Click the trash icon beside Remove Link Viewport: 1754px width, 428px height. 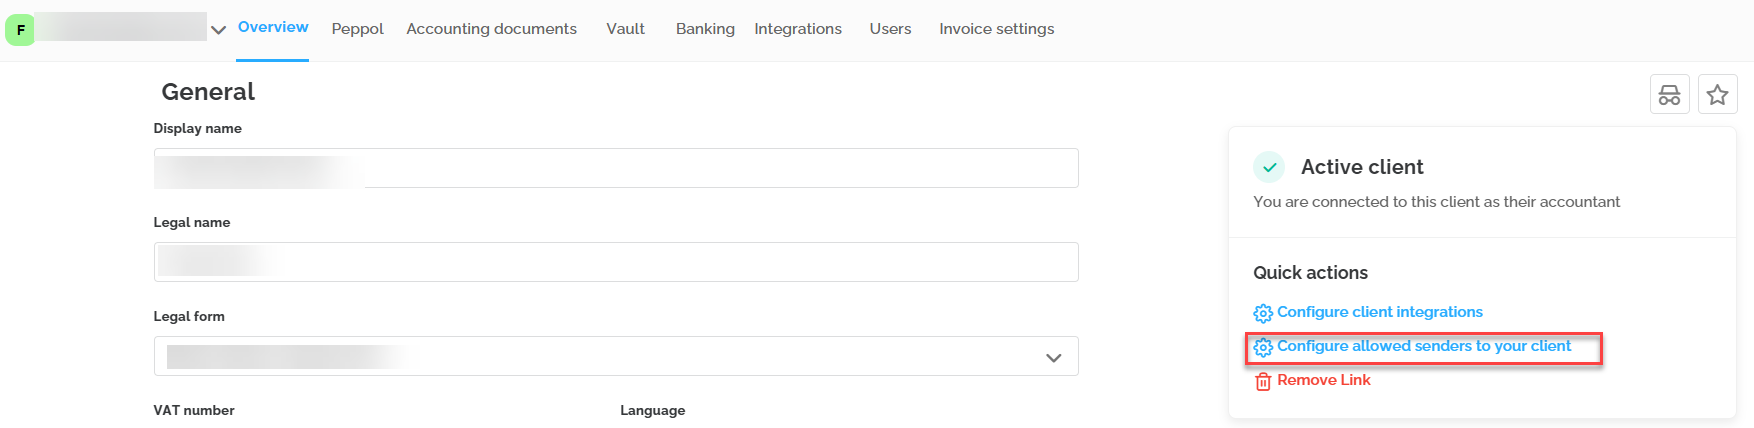click(x=1263, y=381)
